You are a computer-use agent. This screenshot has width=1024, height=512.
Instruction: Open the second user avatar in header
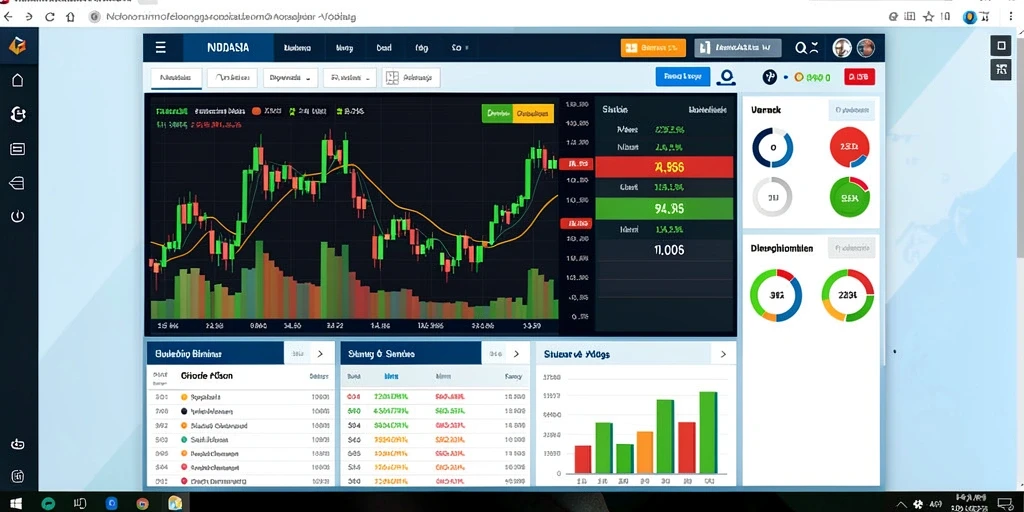[x=865, y=48]
